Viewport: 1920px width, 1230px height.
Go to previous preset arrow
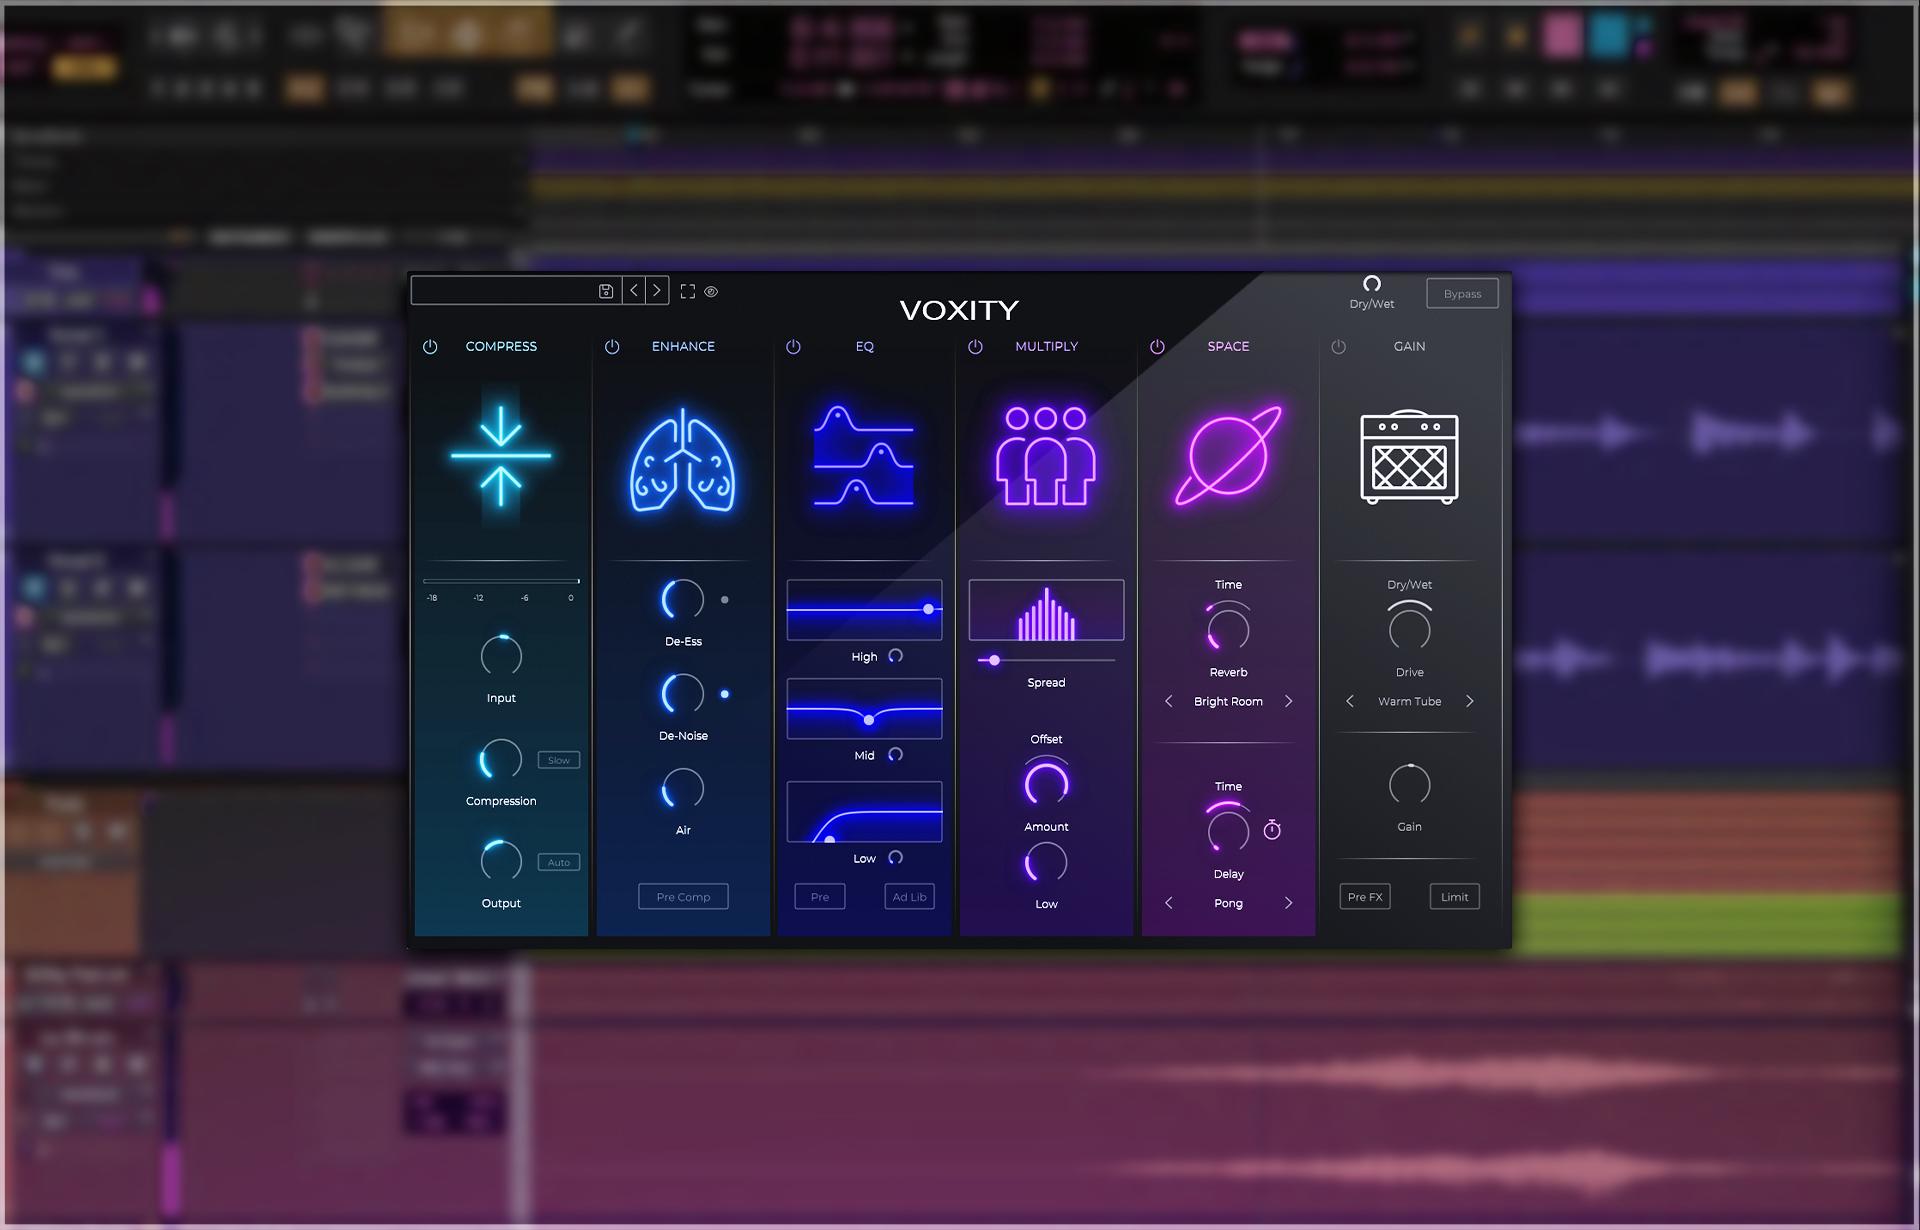coord(634,291)
